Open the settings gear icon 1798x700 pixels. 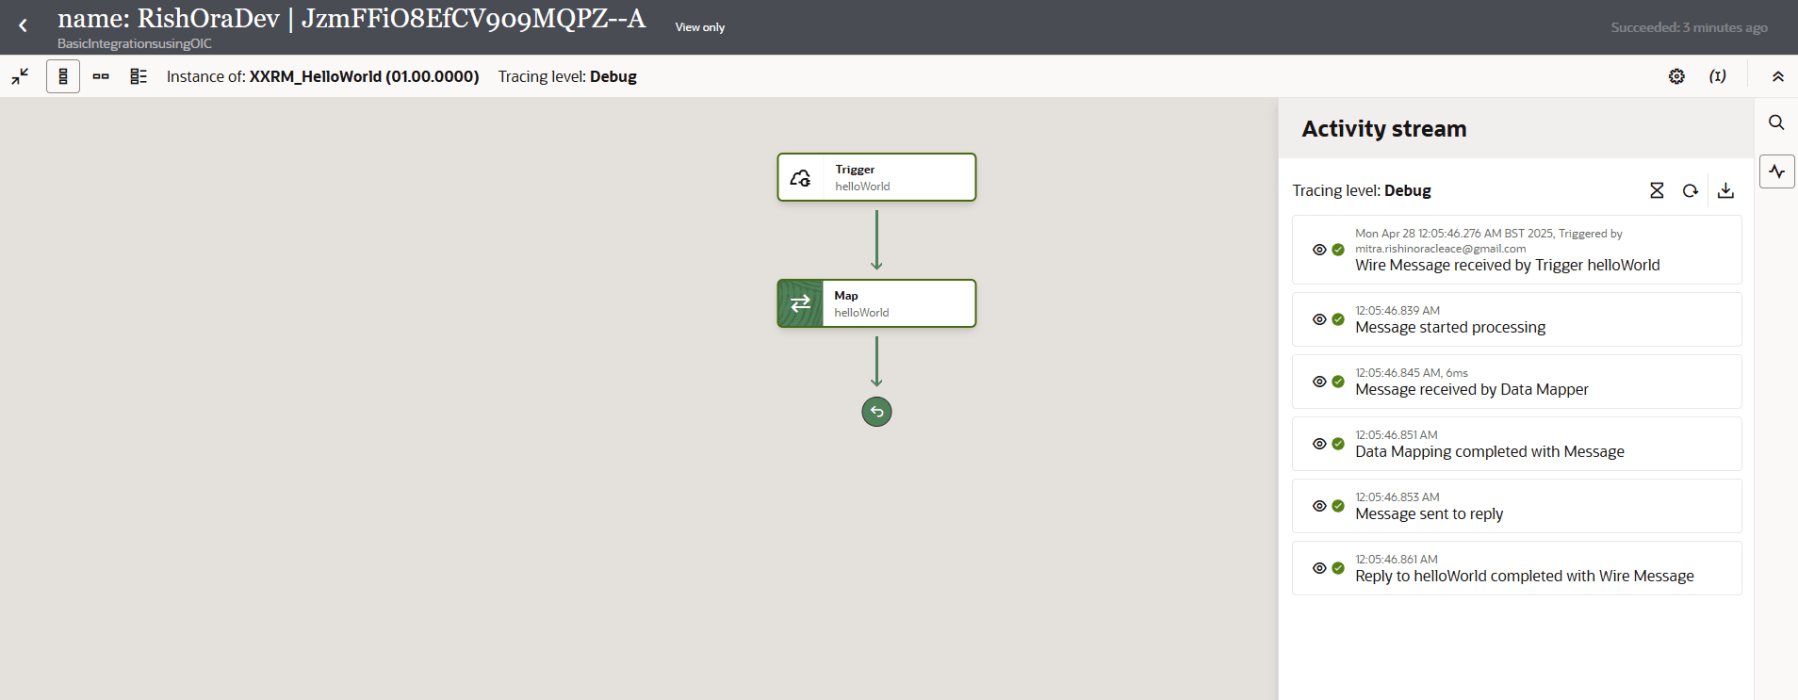tap(1677, 76)
